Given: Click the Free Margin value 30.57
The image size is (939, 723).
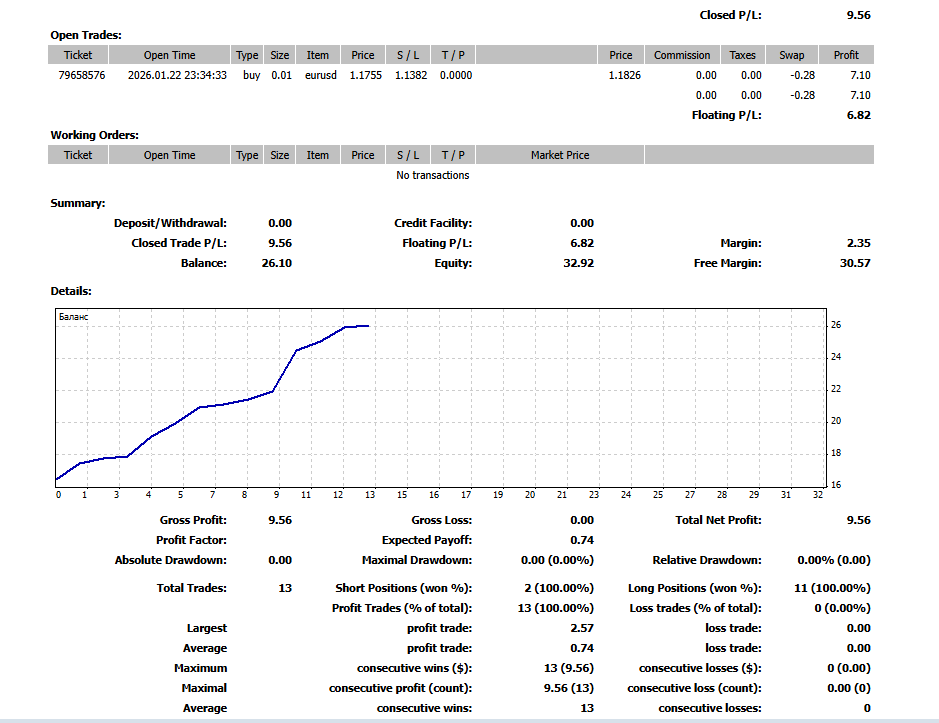Looking at the screenshot, I should click(x=855, y=263).
